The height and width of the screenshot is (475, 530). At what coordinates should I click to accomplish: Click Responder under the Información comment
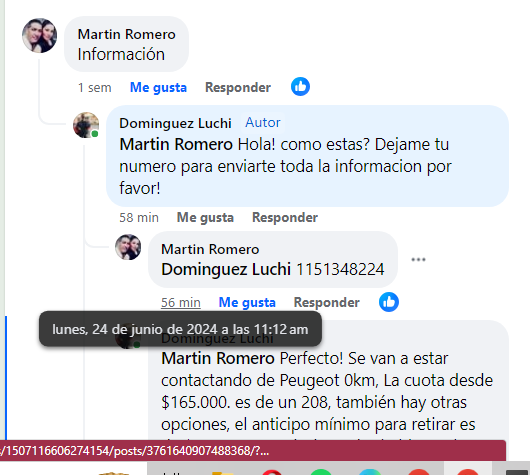coord(238,88)
